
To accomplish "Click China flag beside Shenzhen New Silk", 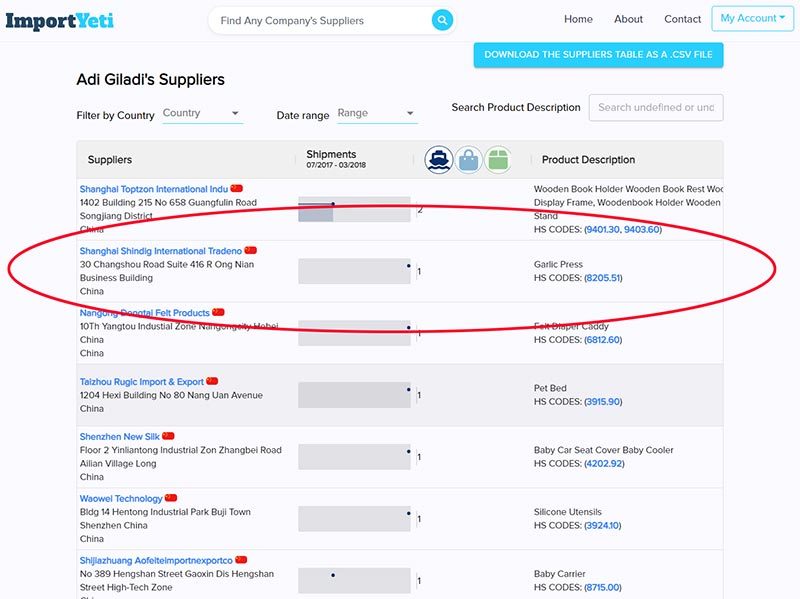I will point(168,436).
